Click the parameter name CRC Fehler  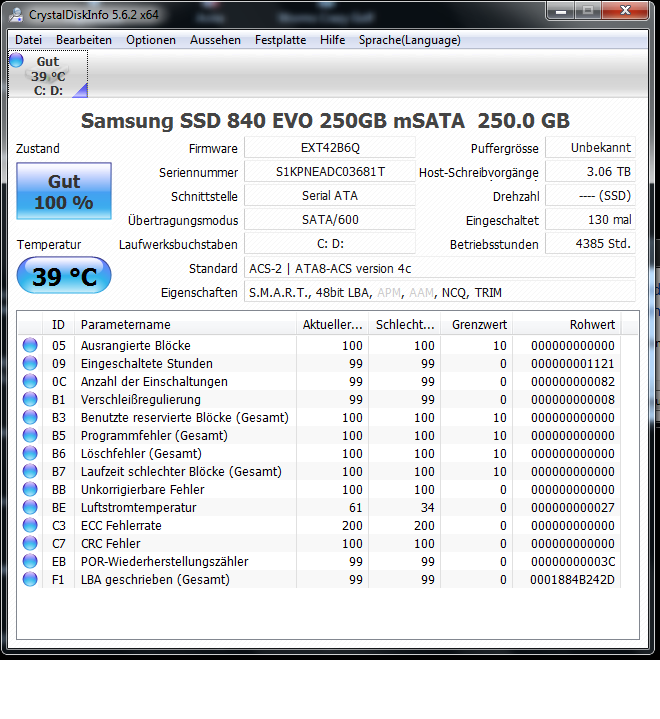tap(111, 543)
